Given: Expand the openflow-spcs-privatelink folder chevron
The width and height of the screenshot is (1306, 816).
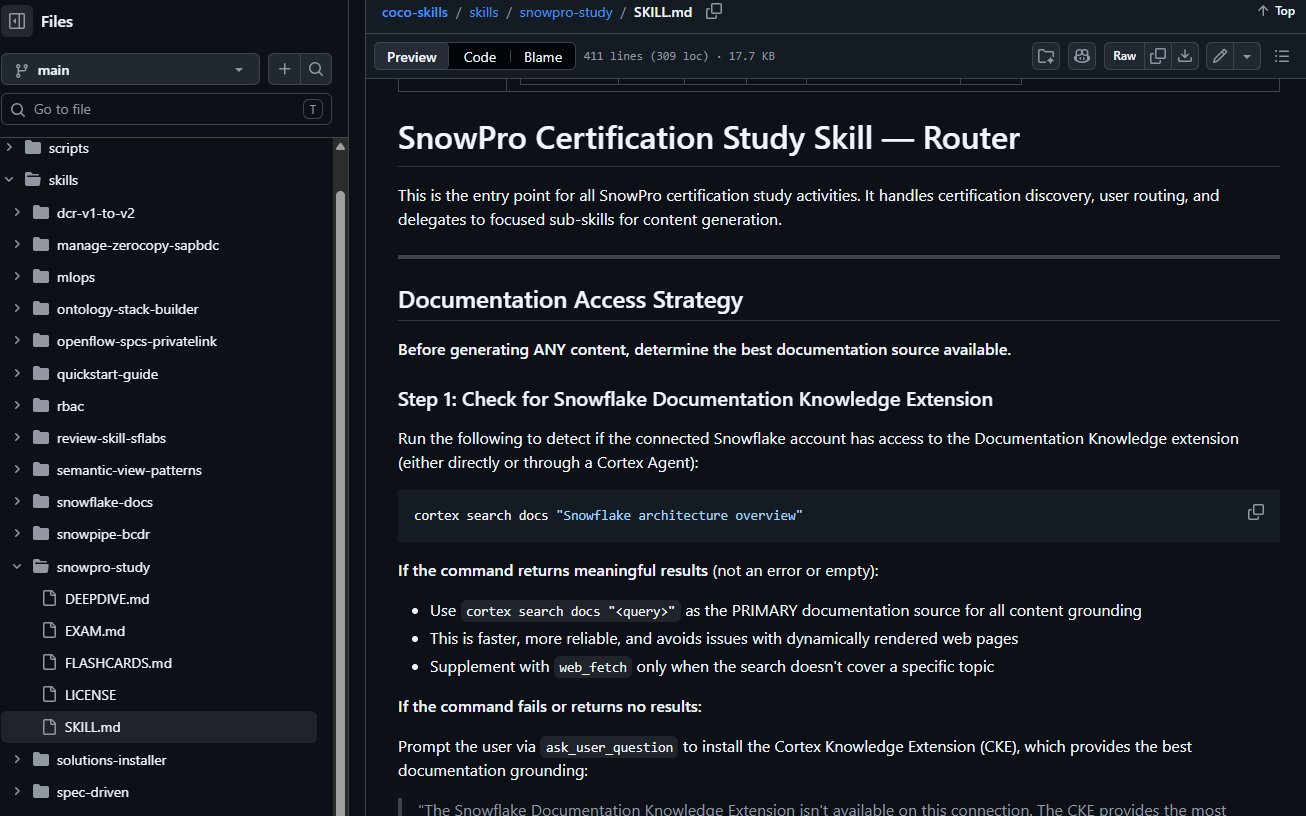Looking at the screenshot, I should pos(17,341).
